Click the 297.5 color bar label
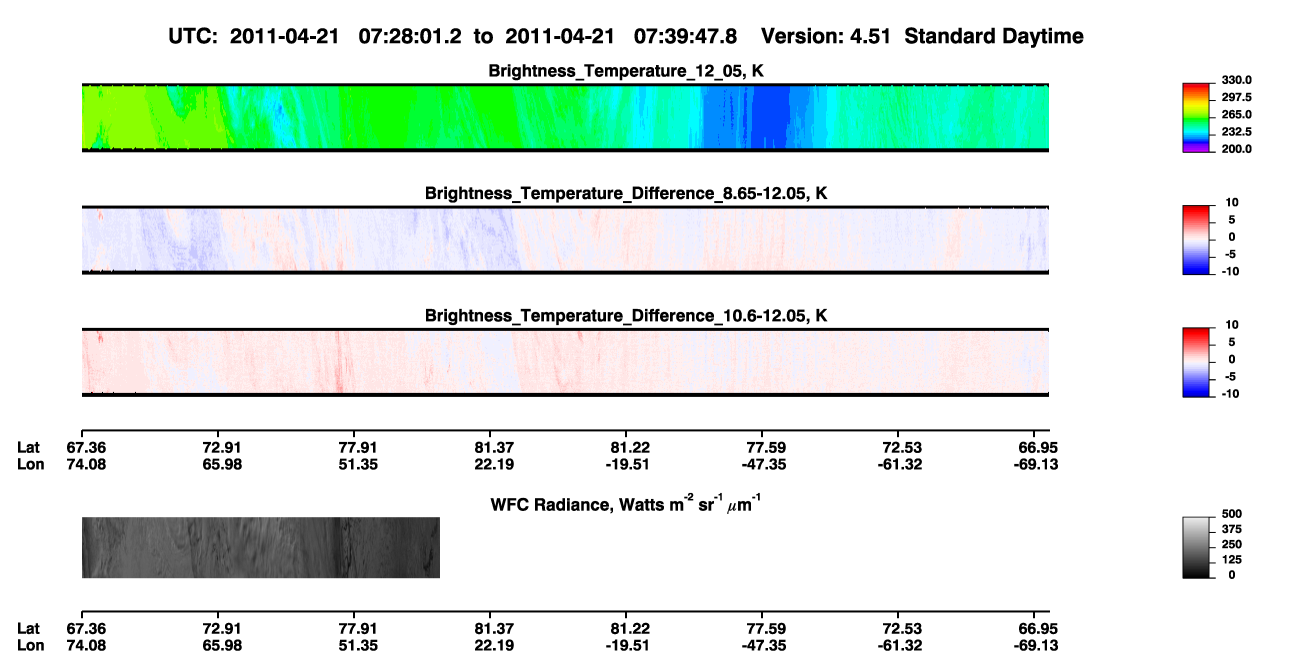 point(1236,98)
